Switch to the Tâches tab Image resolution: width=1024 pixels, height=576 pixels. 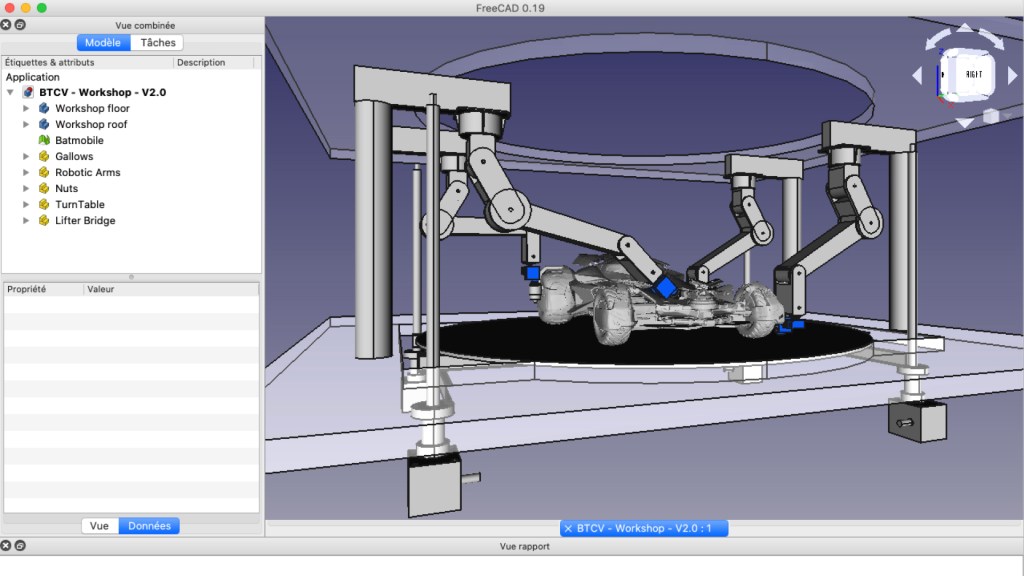point(157,42)
